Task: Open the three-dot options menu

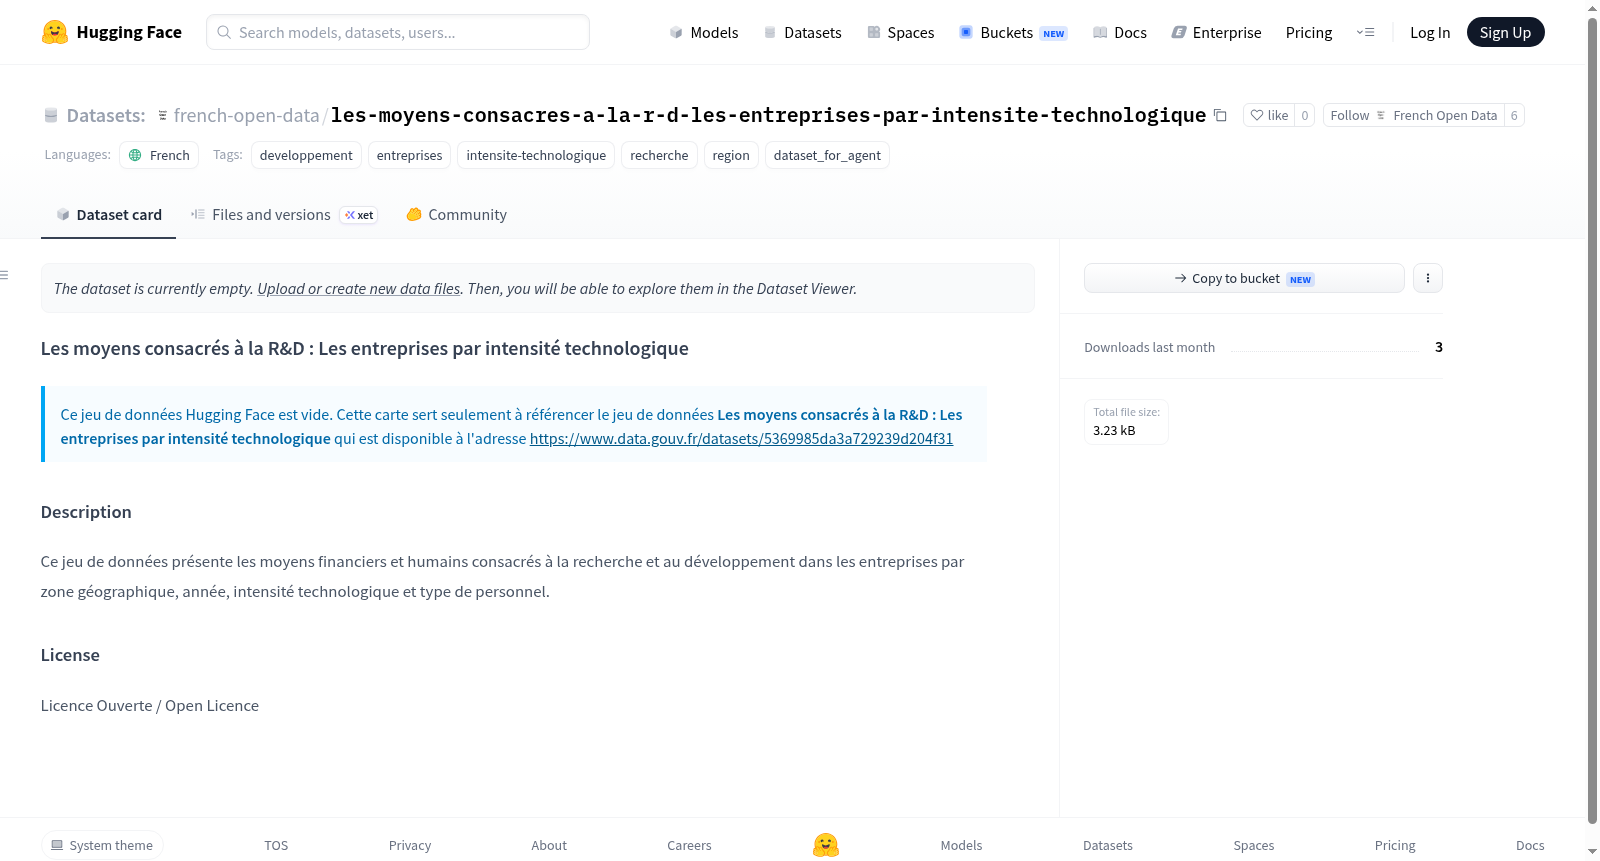Action: point(1428,278)
